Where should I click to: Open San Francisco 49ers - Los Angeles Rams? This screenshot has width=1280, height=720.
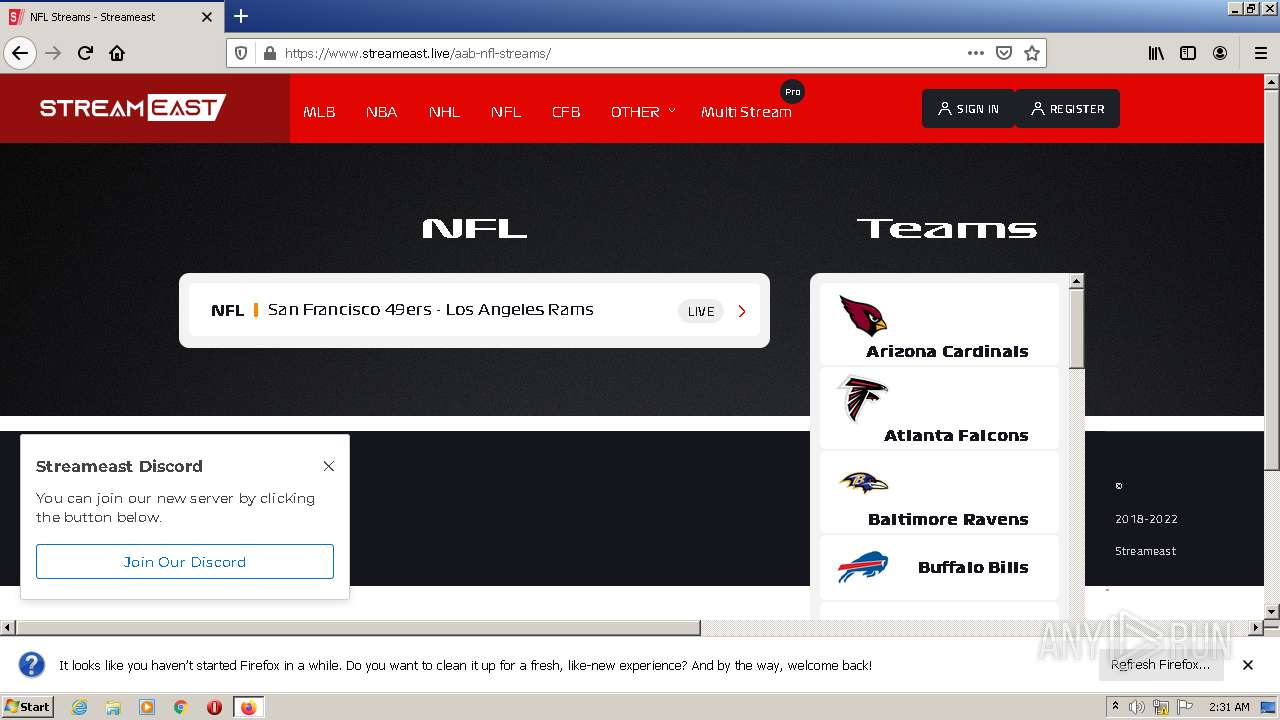tap(431, 310)
